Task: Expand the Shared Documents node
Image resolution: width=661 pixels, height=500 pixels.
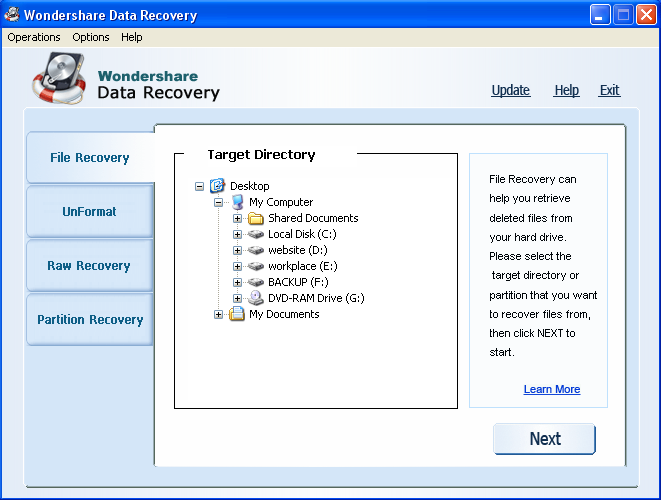Action: tap(237, 218)
